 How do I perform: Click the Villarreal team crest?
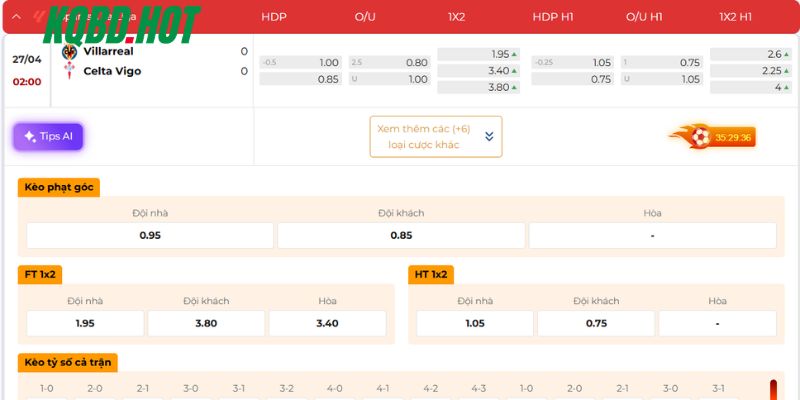(x=69, y=52)
